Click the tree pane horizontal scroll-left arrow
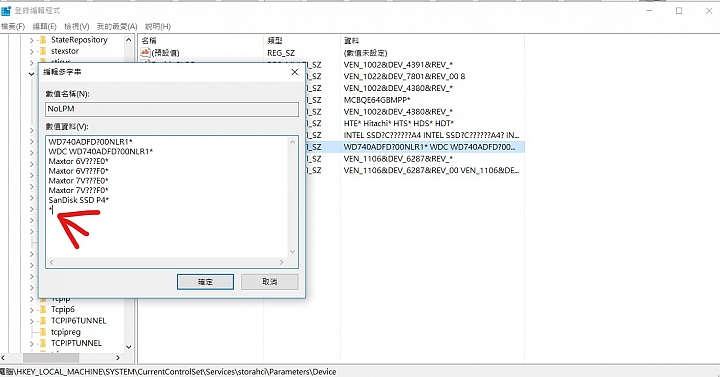Image resolution: width=720 pixels, height=377 pixels. [x=4, y=358]
